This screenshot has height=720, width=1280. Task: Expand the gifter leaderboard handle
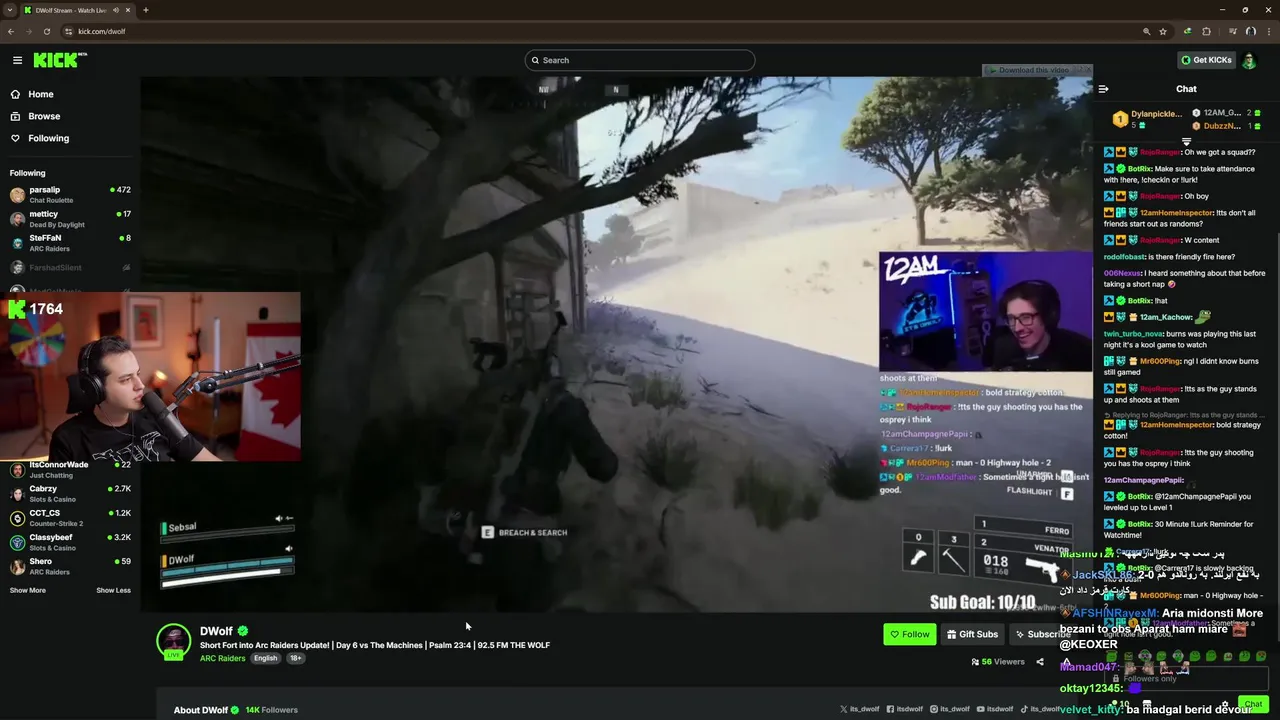pos(1186,142)
